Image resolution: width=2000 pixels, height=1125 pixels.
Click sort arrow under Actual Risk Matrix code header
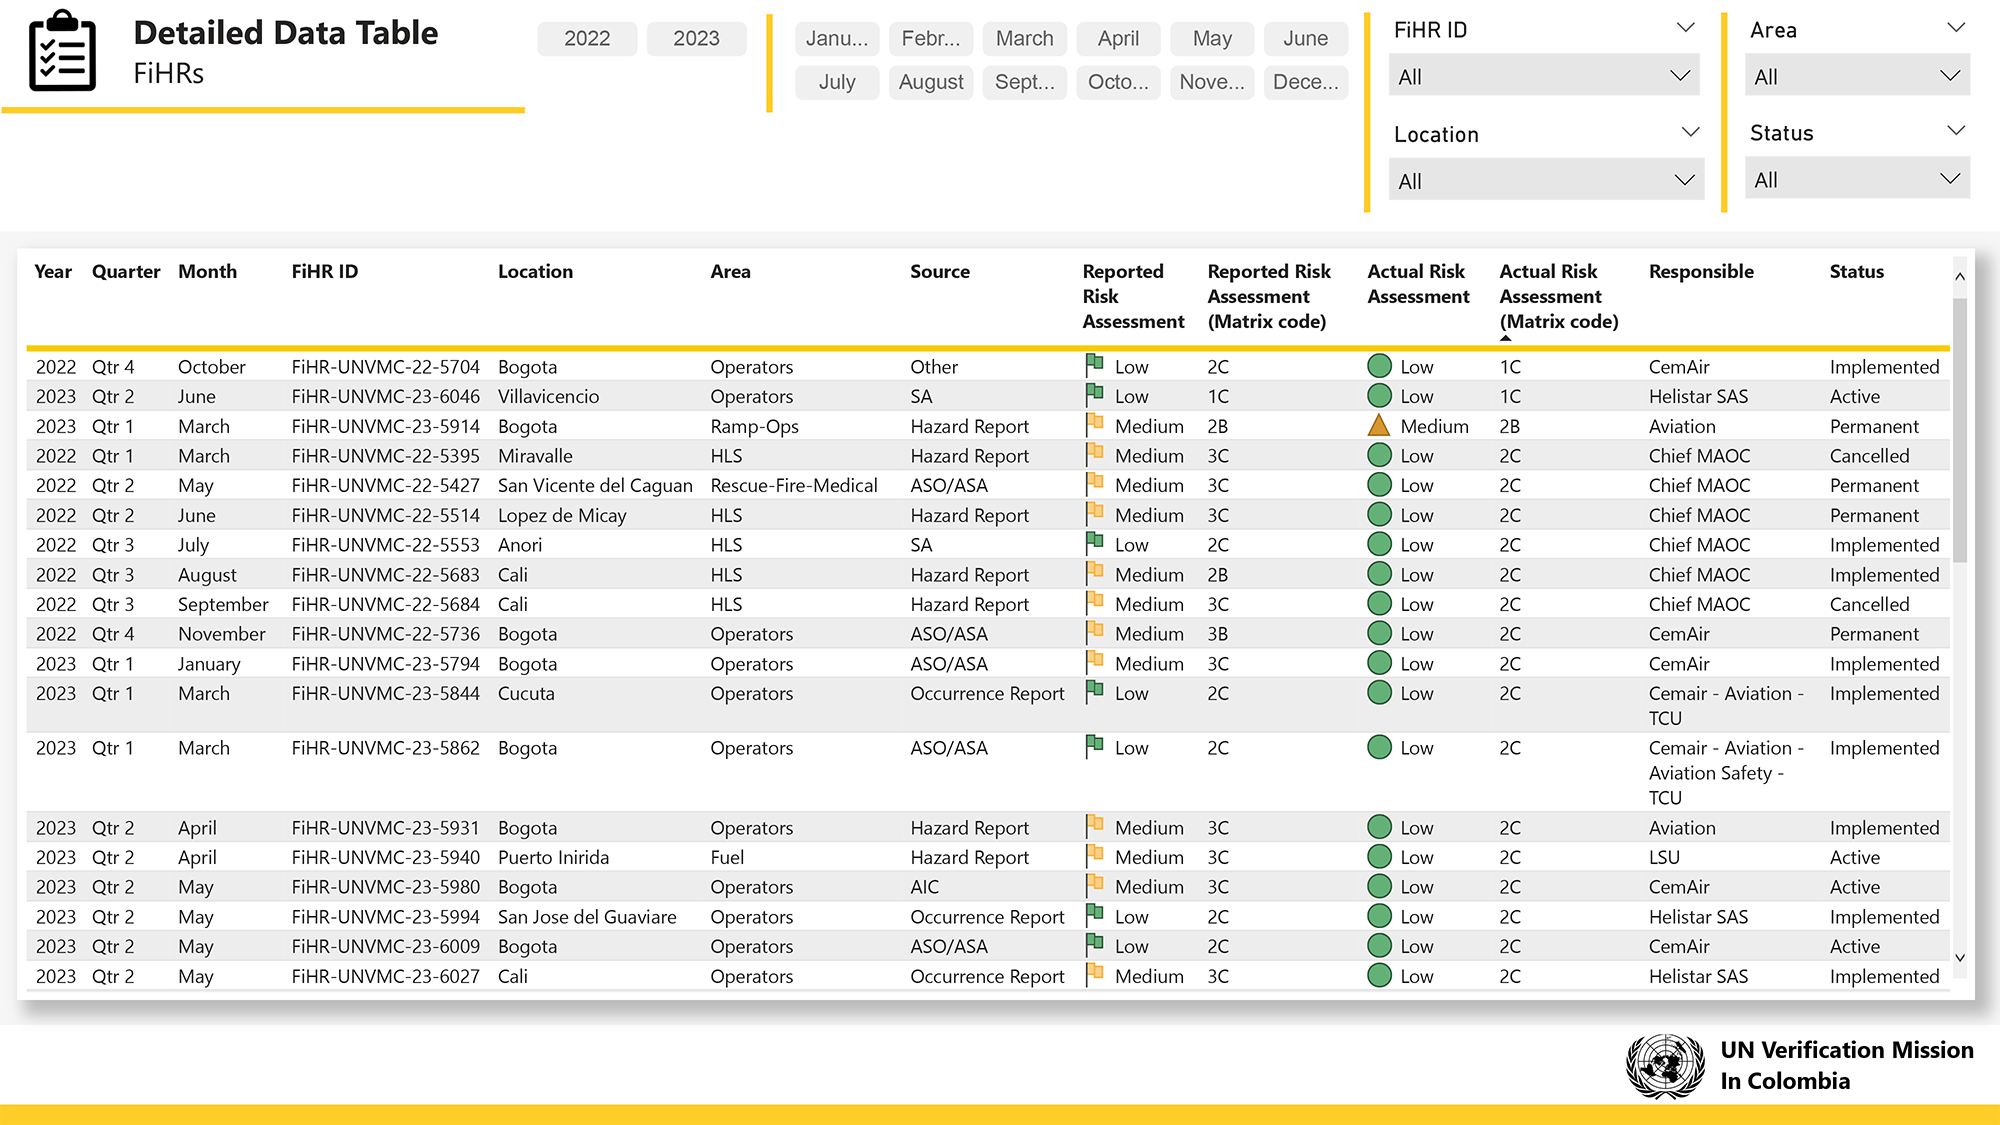(x=1505, y=339)
